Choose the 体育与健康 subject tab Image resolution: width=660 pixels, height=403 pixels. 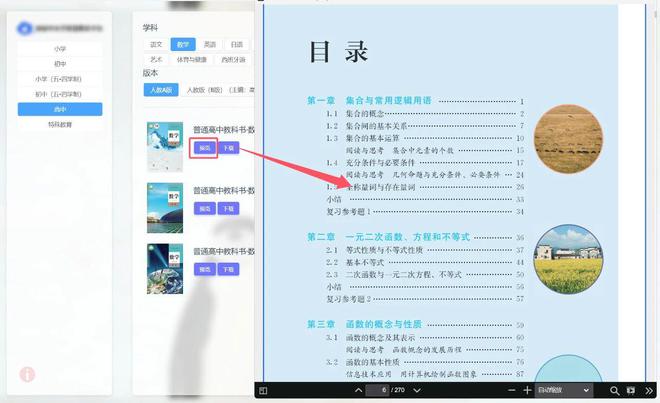(x=192, y=59)
